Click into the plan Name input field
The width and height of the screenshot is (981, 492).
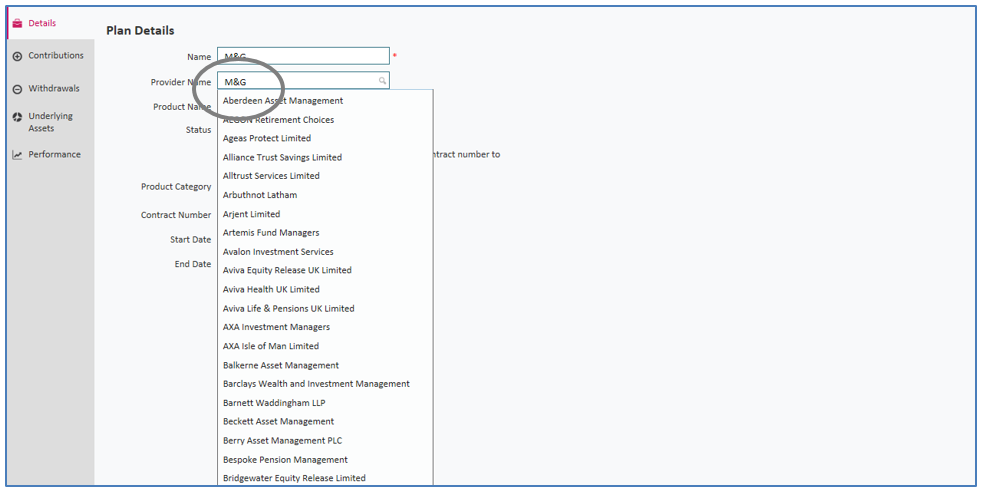coord(303,56)
